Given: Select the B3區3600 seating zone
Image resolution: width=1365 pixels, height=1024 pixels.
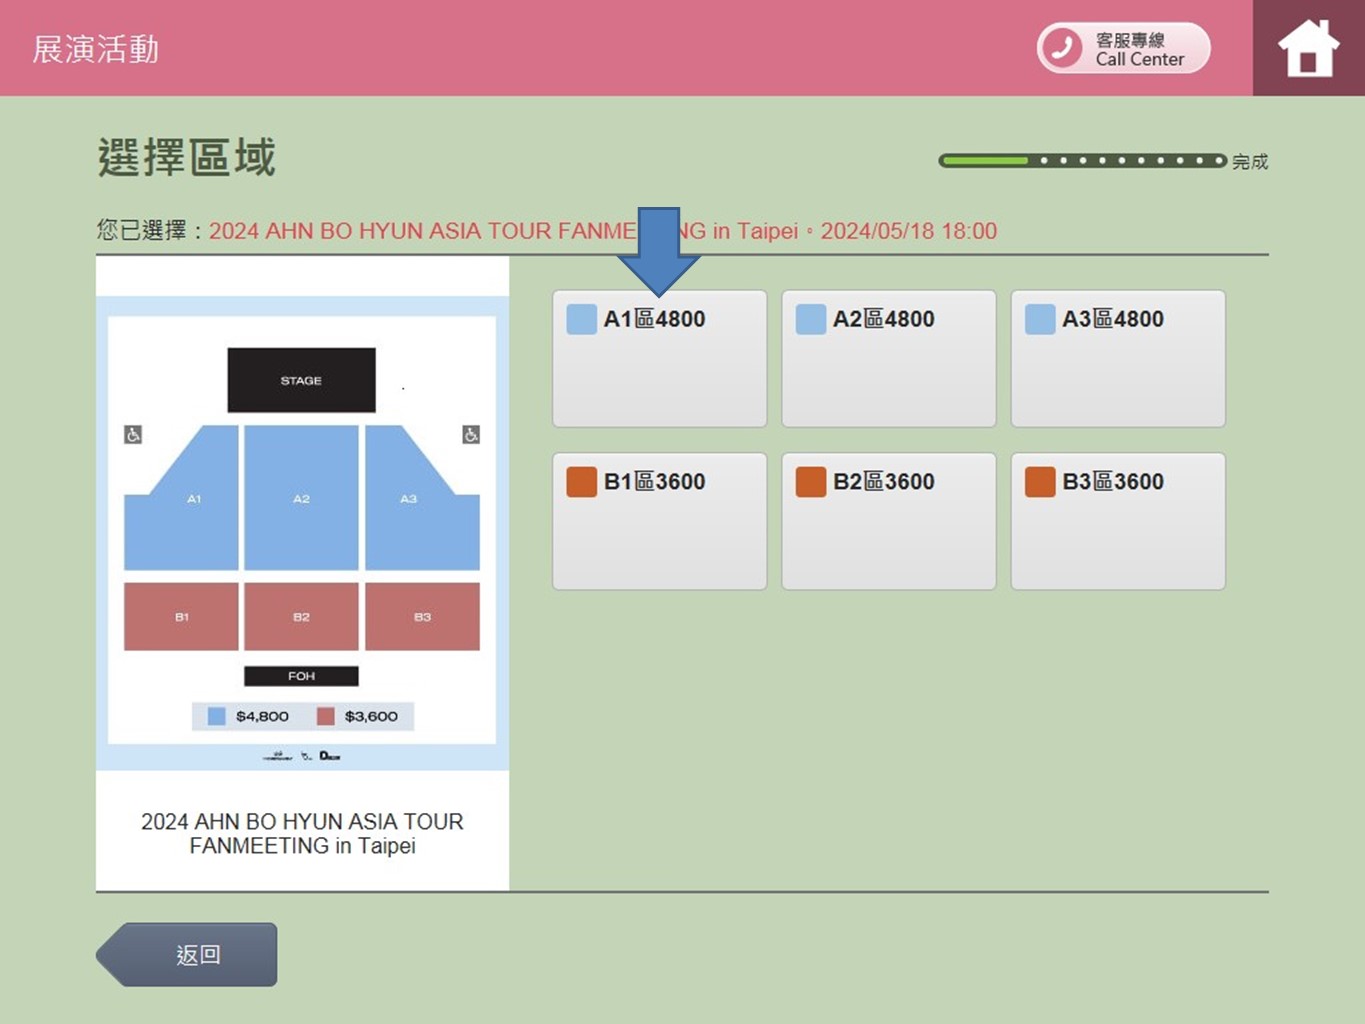Looking at the screenshot, I should tap(1118, 521).
